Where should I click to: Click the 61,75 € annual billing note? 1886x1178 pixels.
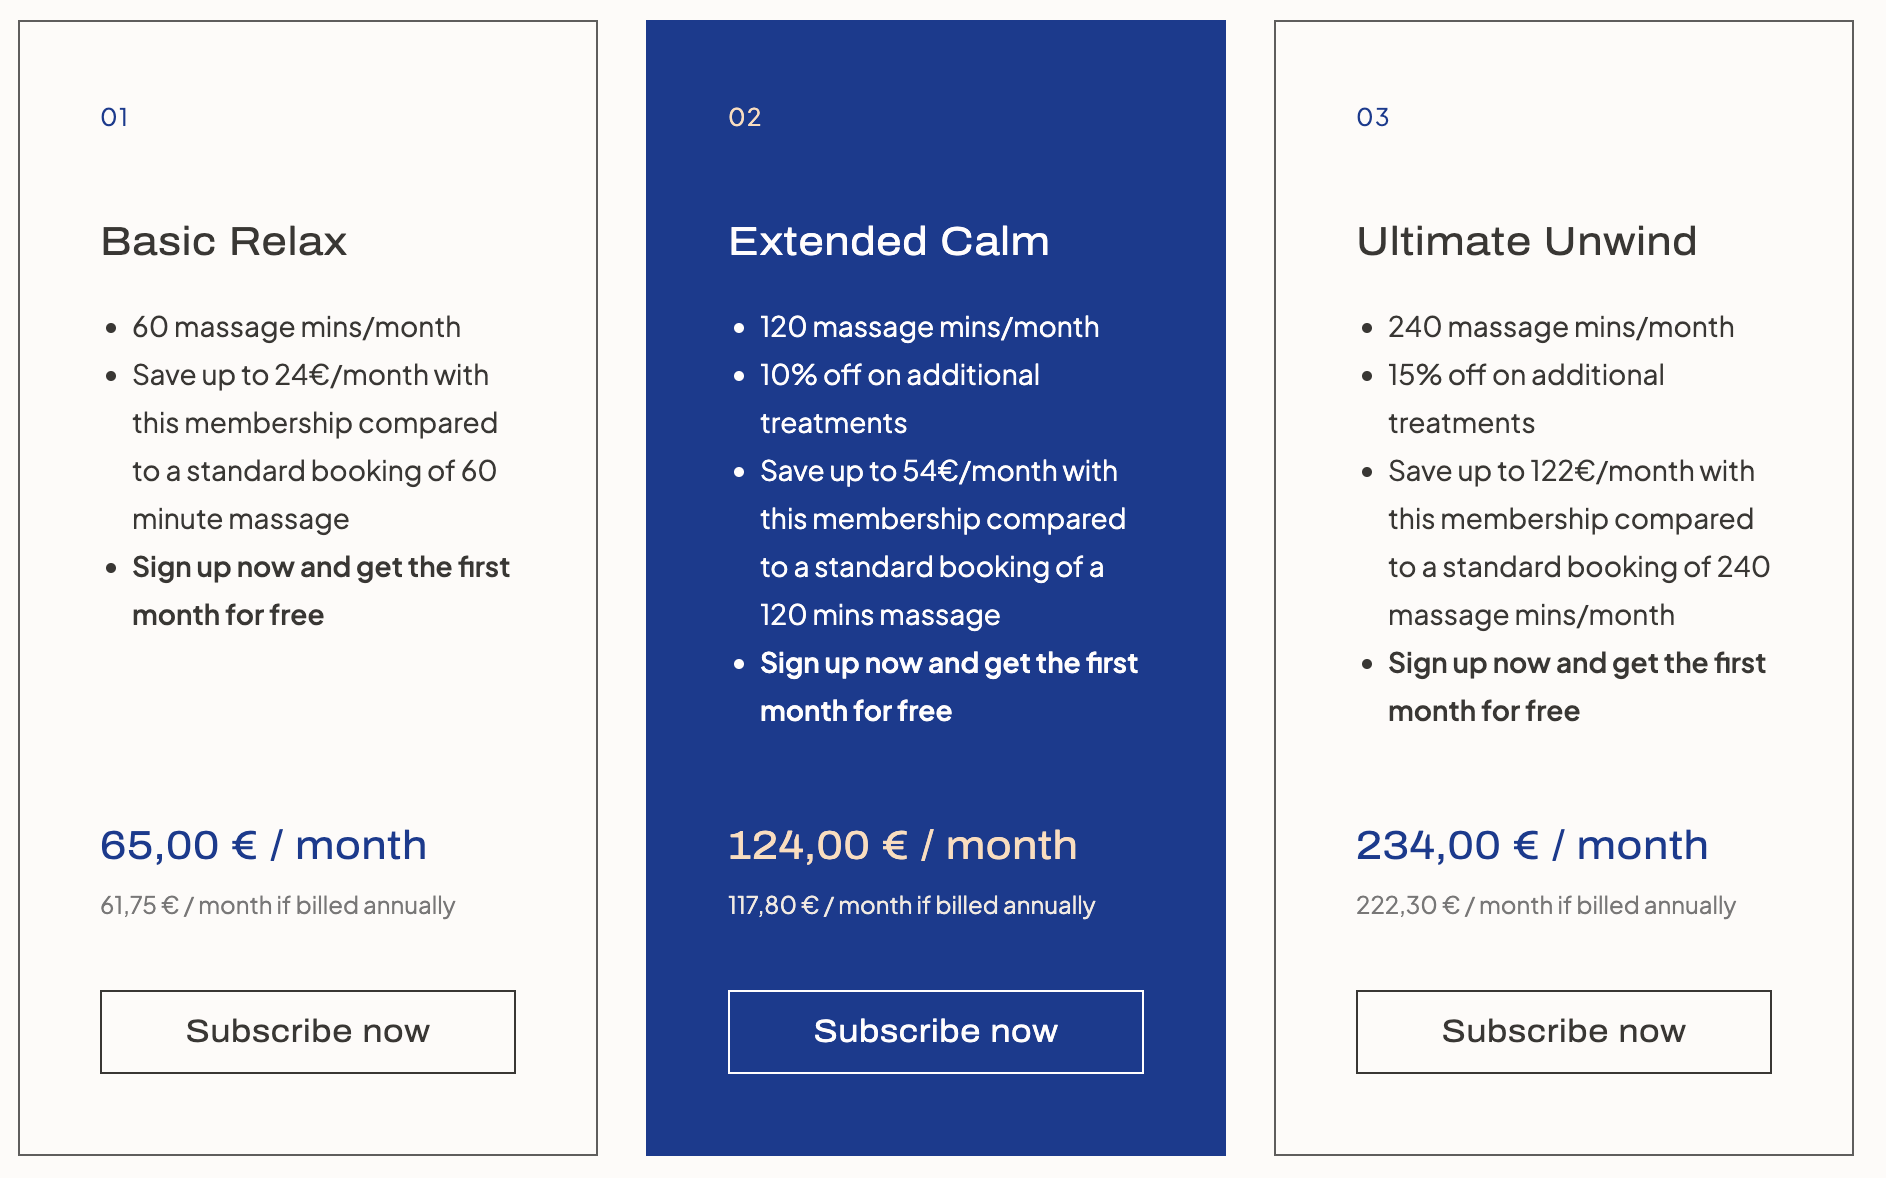point(277,905)
